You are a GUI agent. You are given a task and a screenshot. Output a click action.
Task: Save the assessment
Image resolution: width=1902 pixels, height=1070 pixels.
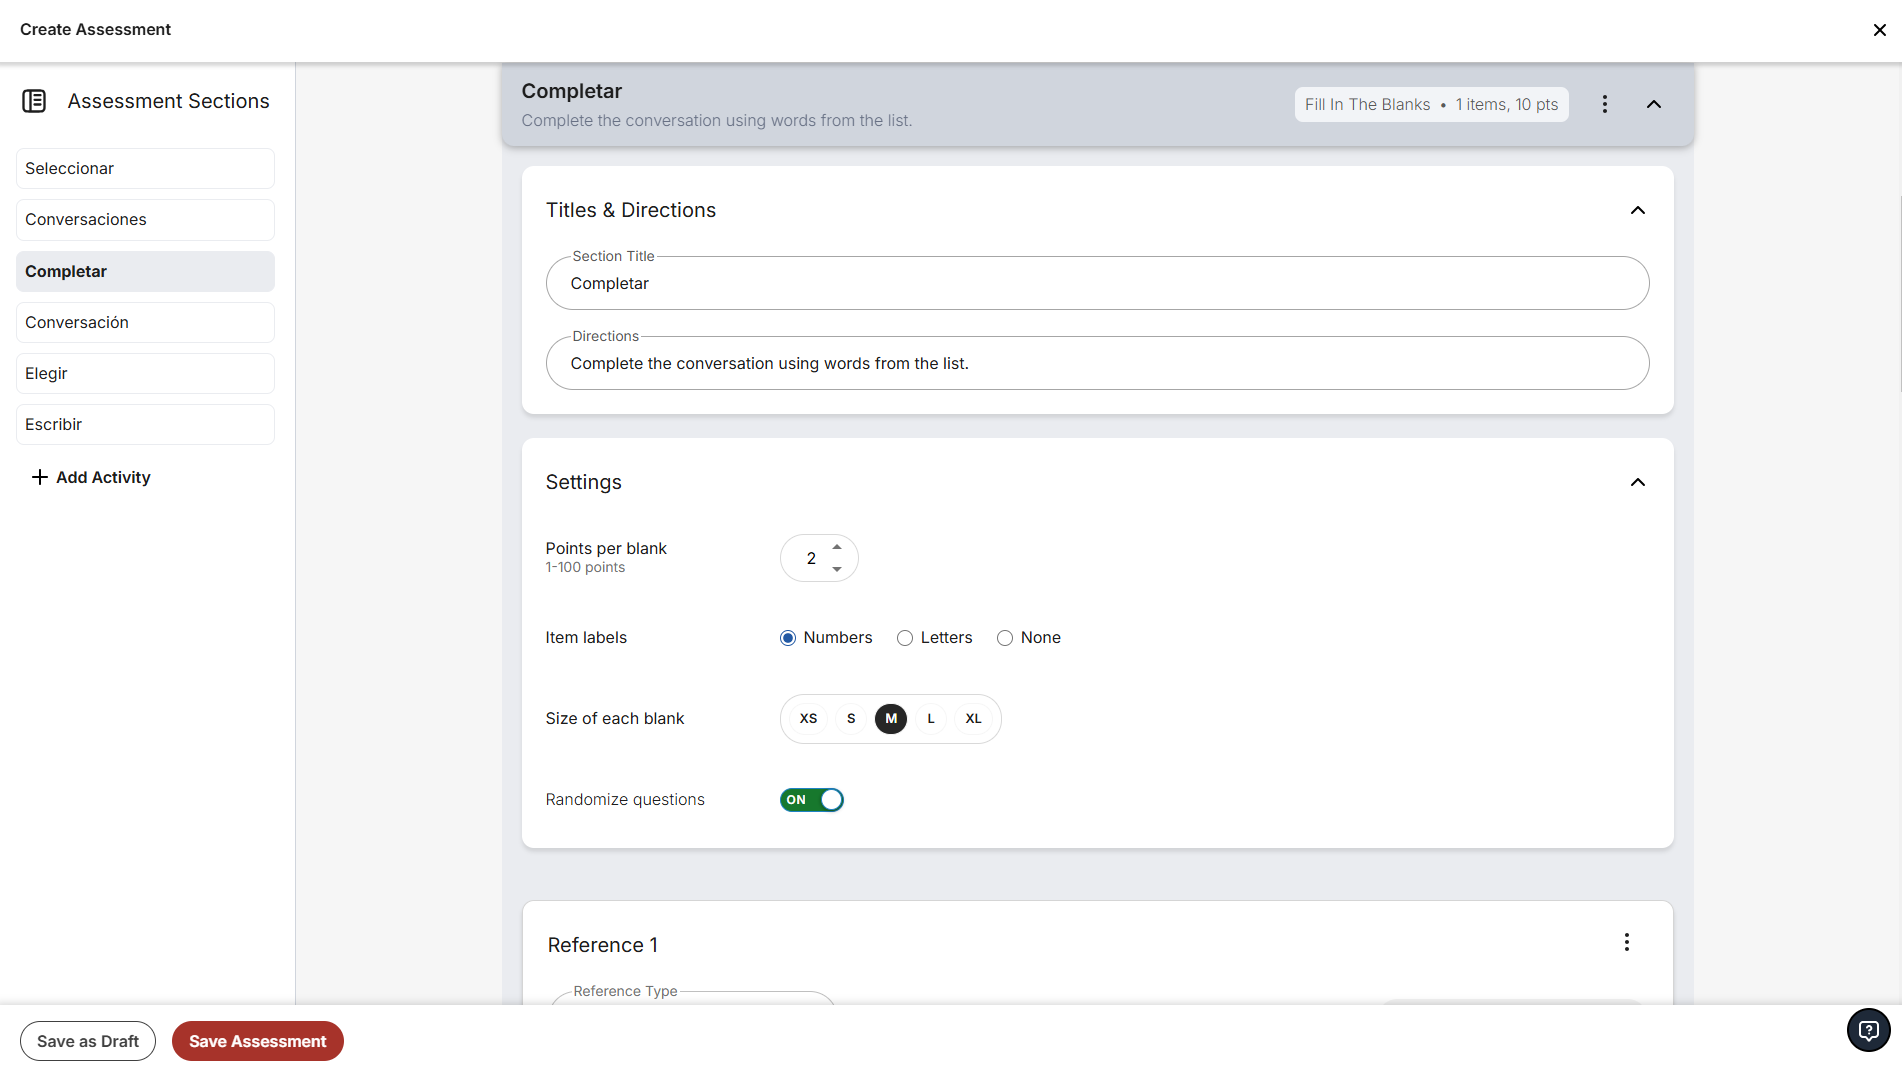[258, 1041]
